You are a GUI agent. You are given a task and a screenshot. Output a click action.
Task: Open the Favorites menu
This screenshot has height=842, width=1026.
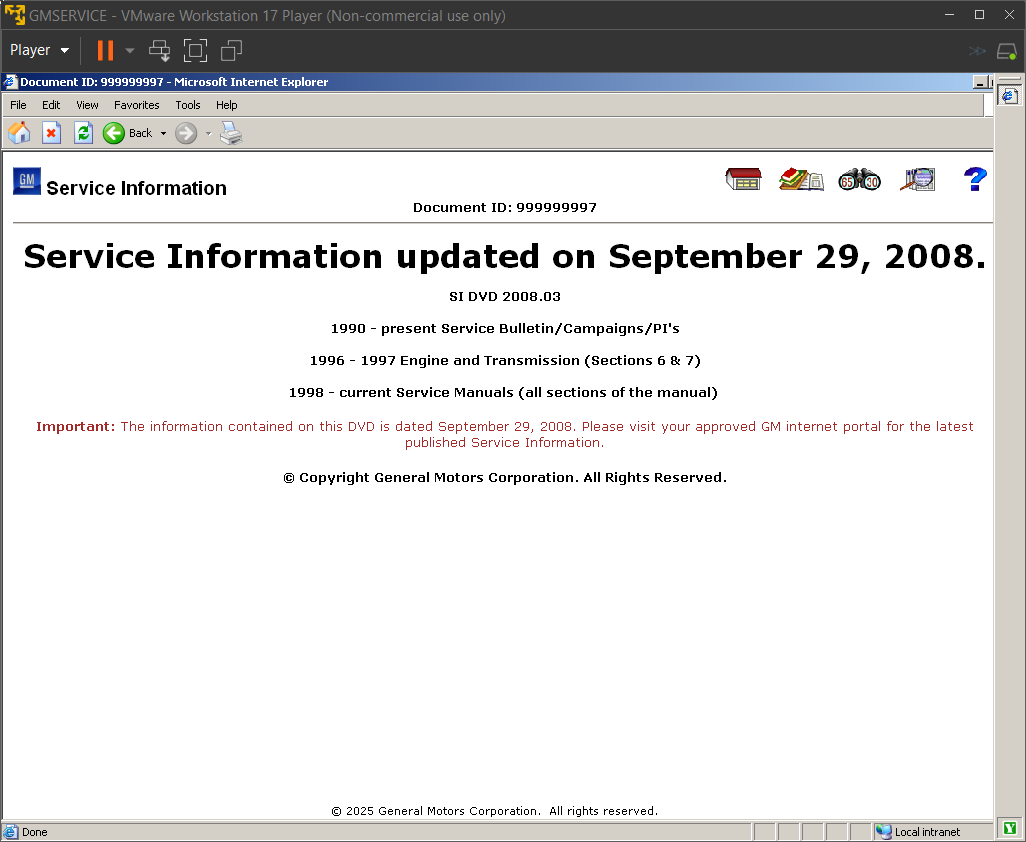point(136,105)
